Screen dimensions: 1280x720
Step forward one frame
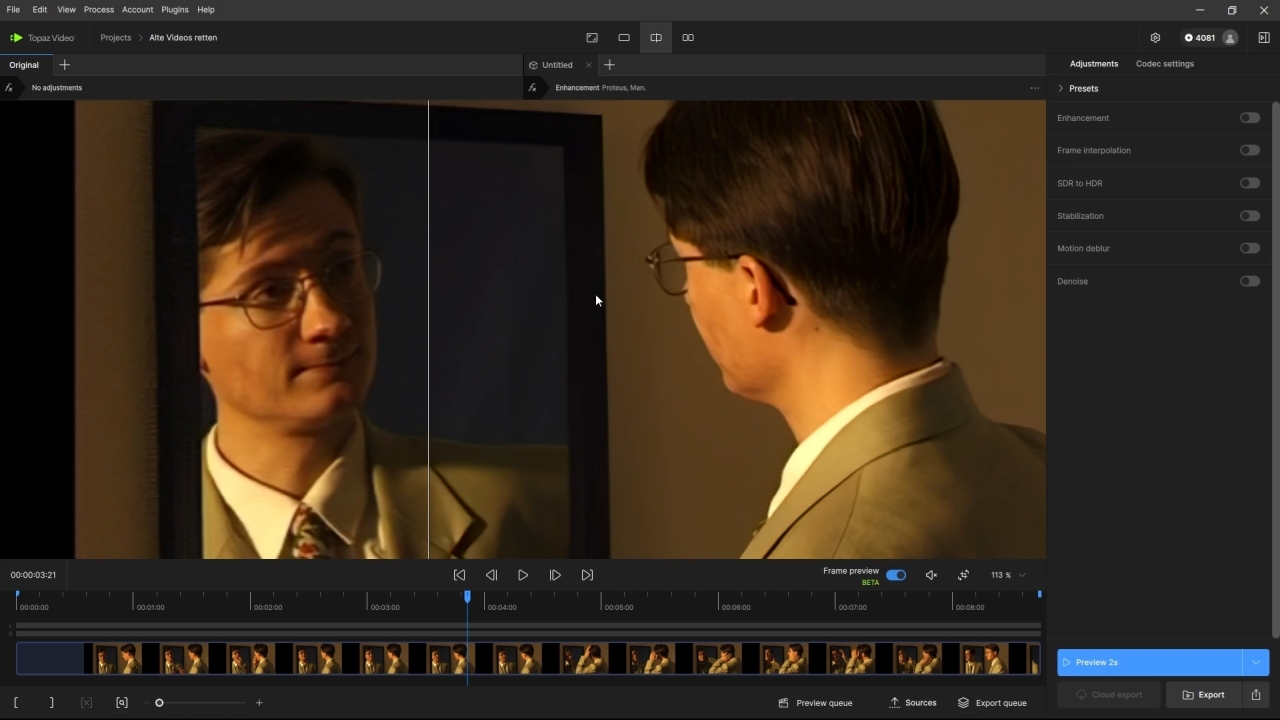coord(555,575)
